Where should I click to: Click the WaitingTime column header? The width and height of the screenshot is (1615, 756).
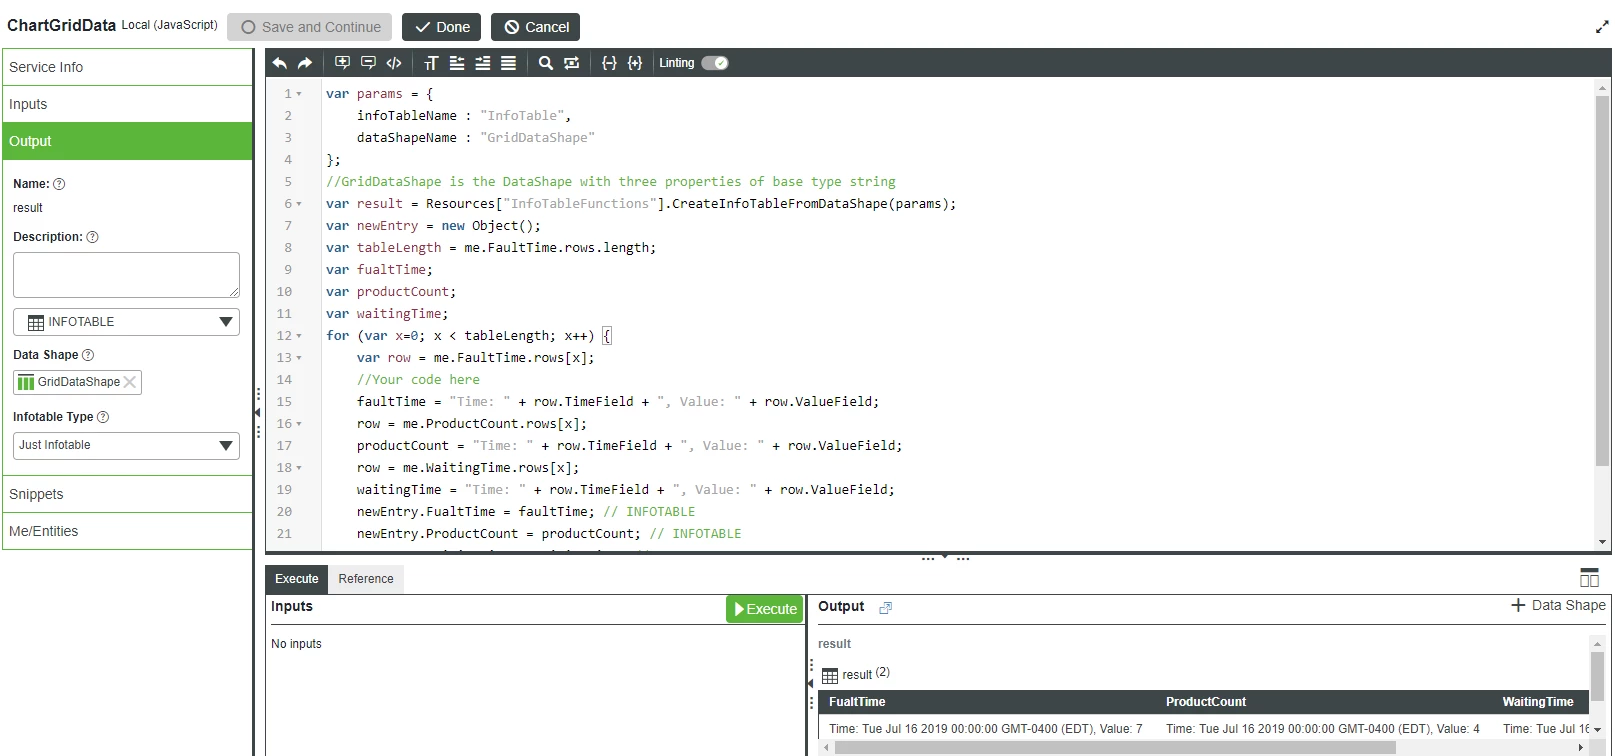(1538, 702)
